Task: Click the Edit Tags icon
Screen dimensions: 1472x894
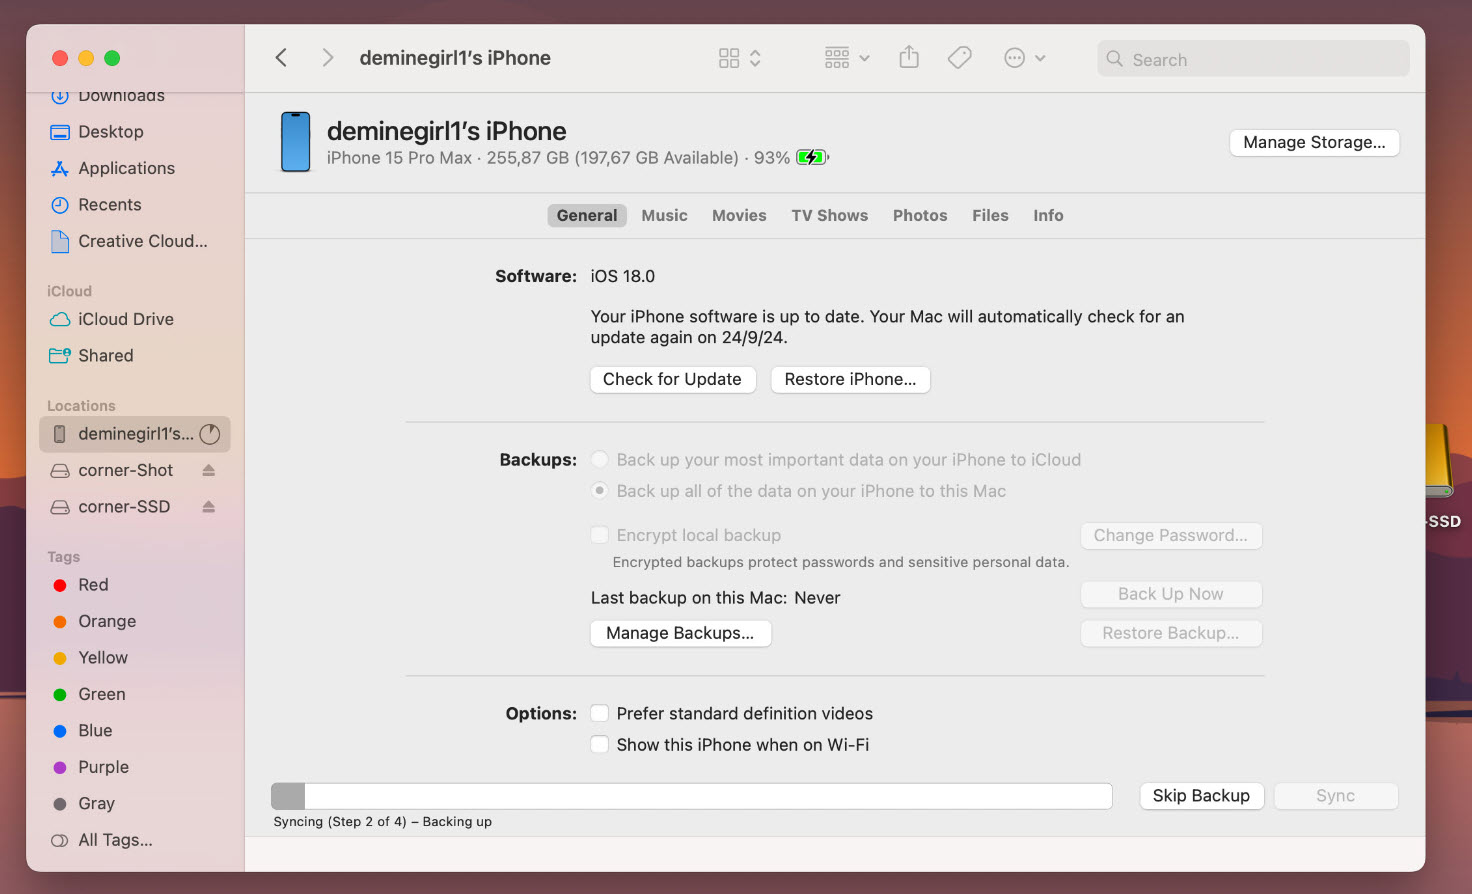Action: (959, 58)
